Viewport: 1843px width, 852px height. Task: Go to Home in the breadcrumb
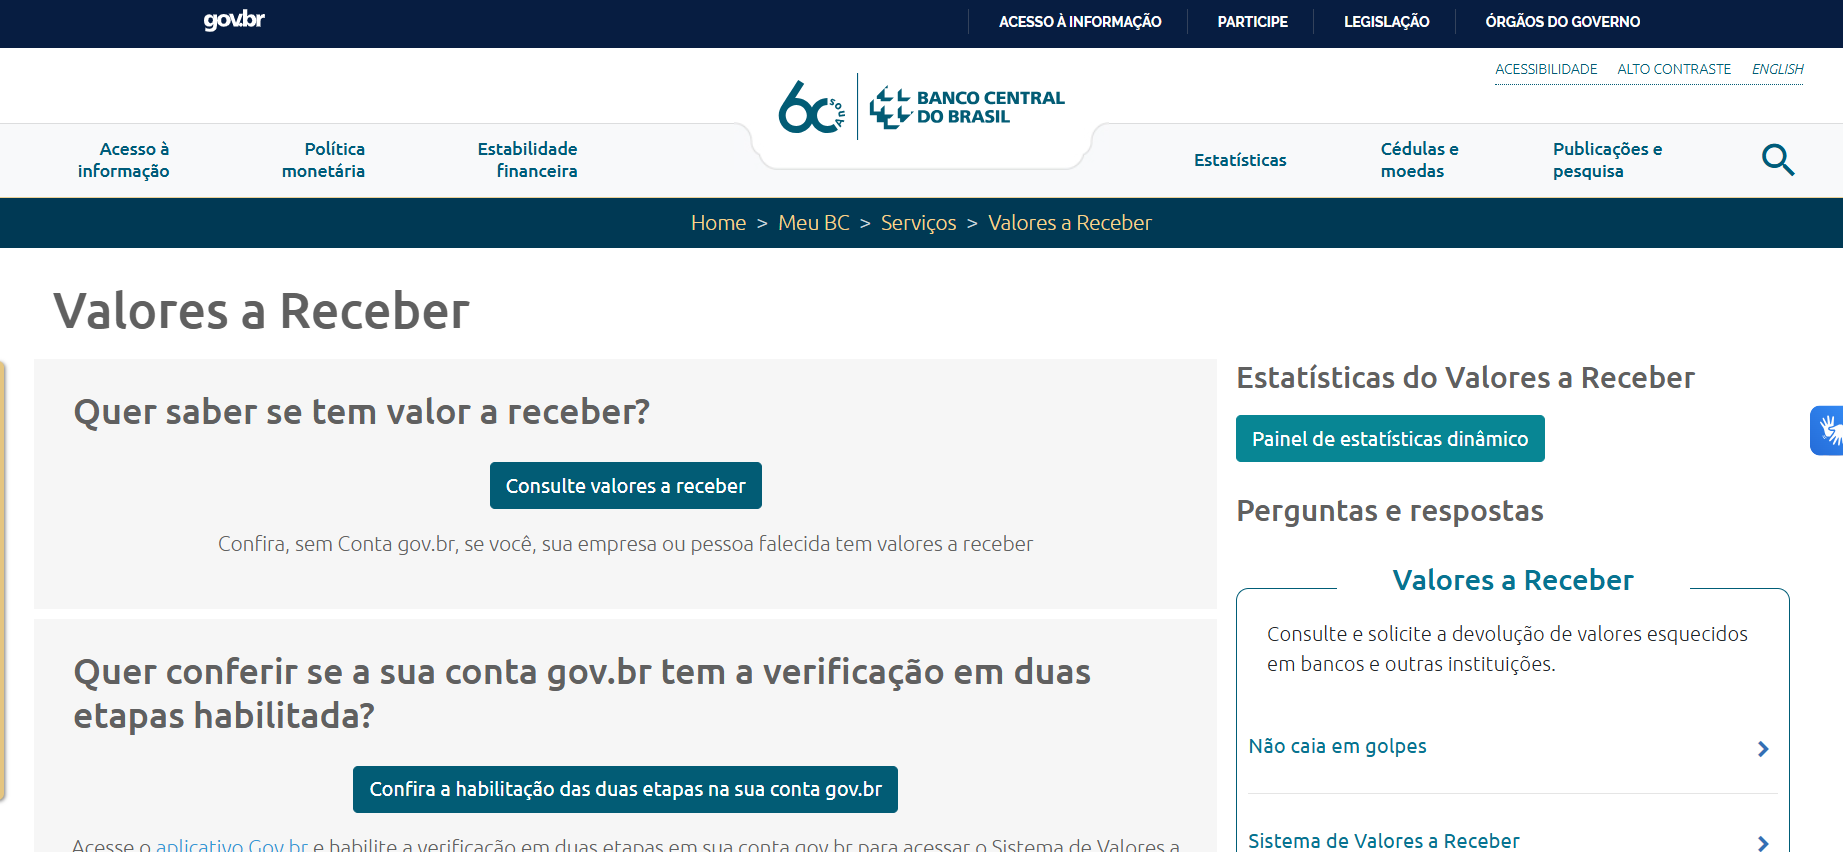(x=718, y=223)
